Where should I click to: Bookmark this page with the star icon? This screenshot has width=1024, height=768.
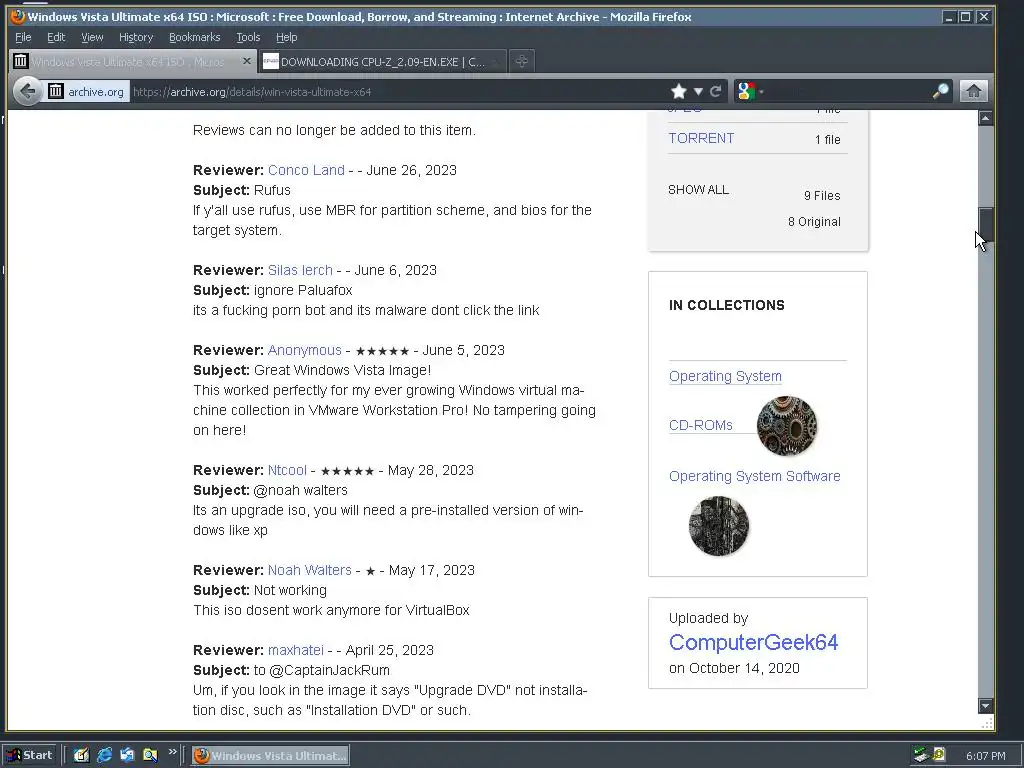679,91
